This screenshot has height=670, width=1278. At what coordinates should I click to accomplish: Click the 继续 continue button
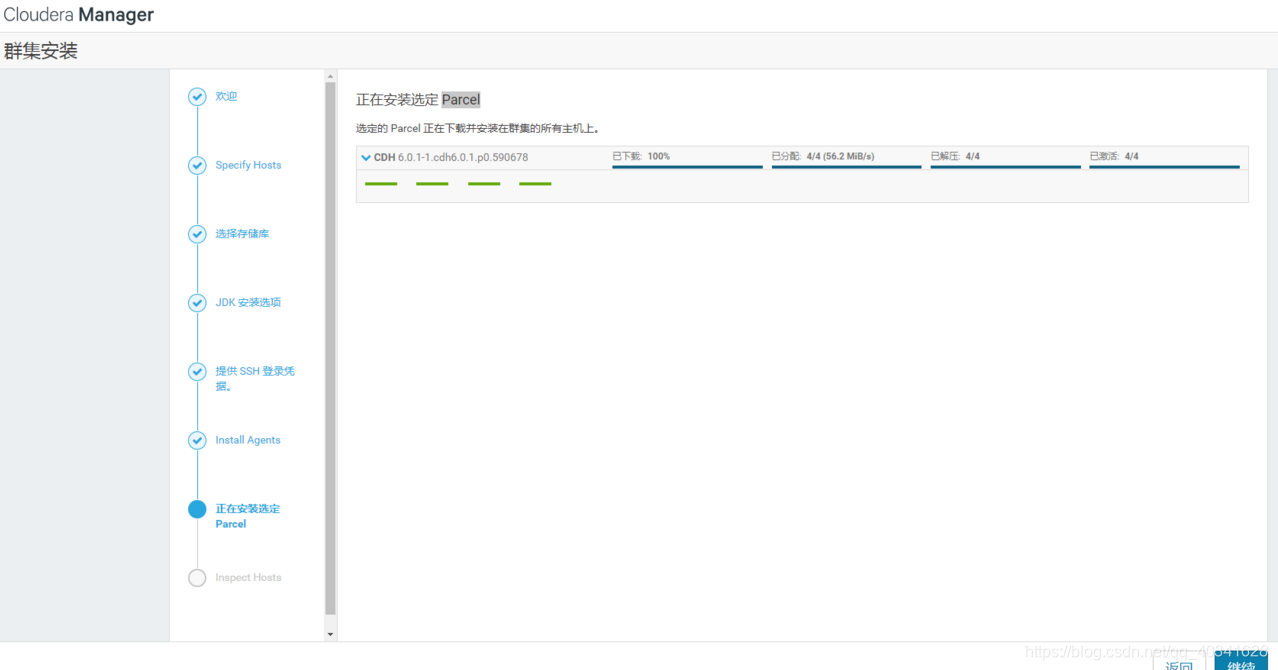pos(1240,662)
